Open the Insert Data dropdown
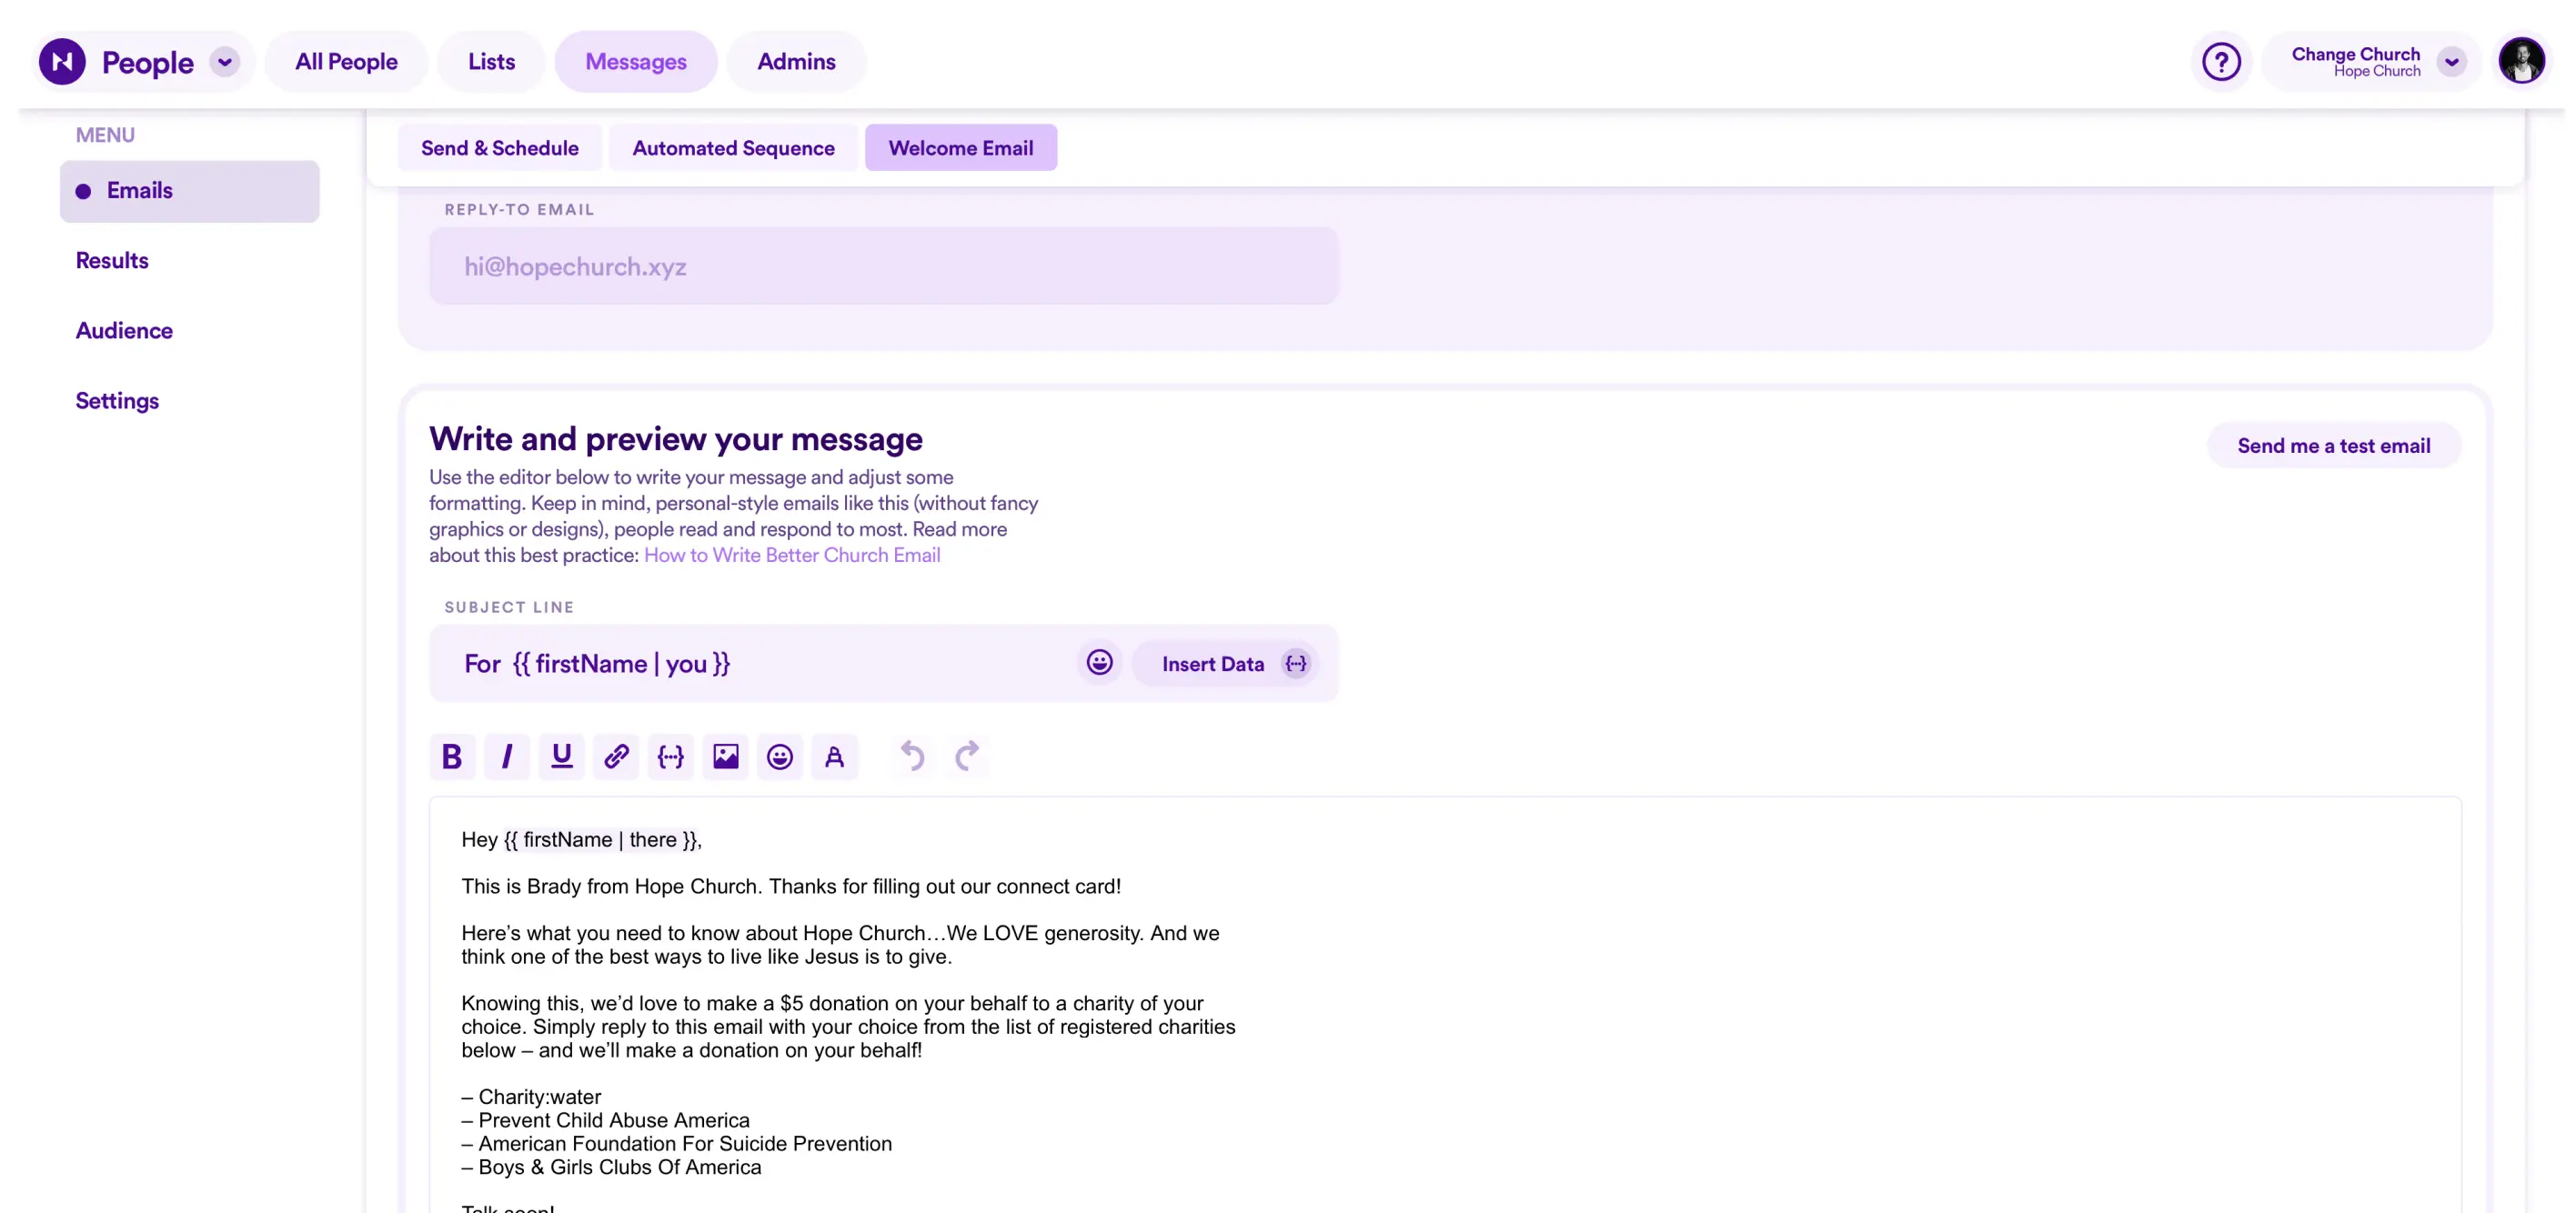Image resolution: width=2576 pixels, height=1213 pixels. (1228, 663)
